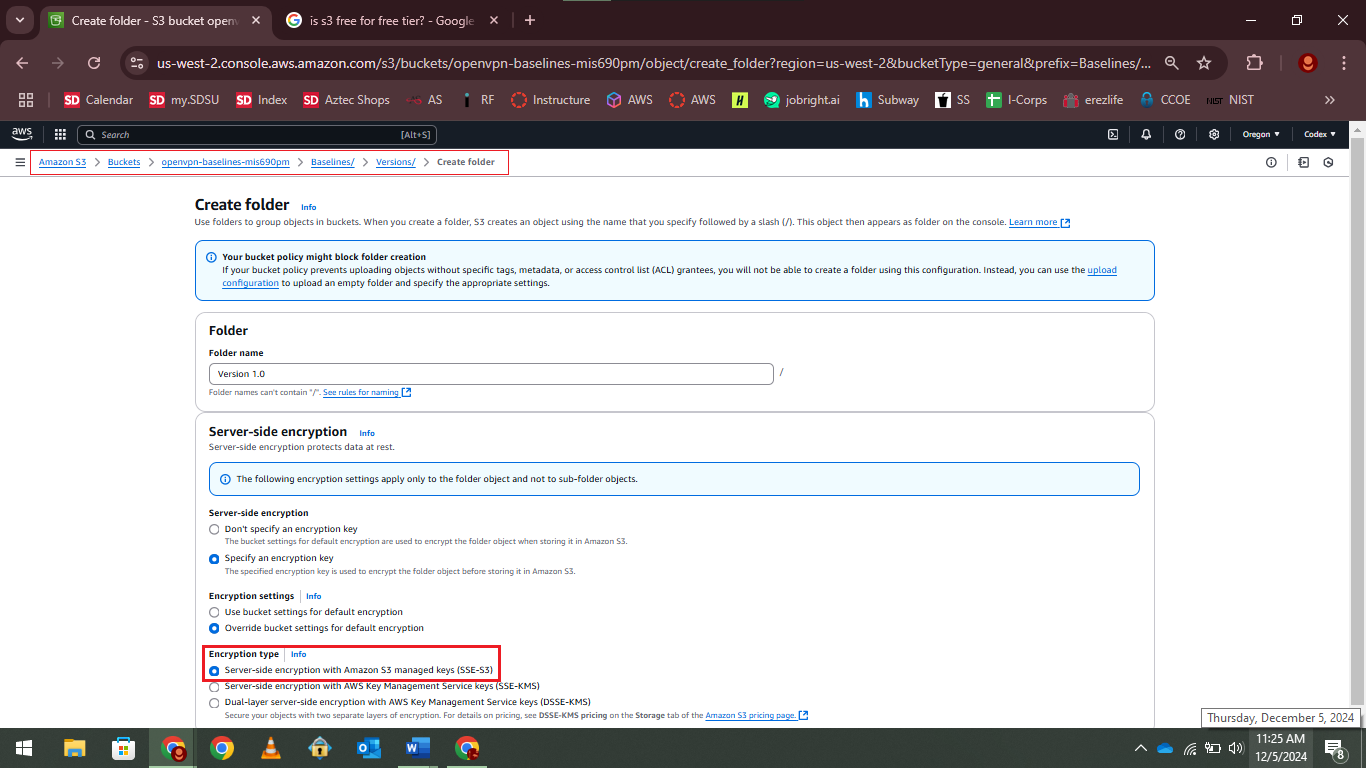Show more bookmarks with the double chevron
This screenshot has width=1366, height=768.
coord(1330,100)
